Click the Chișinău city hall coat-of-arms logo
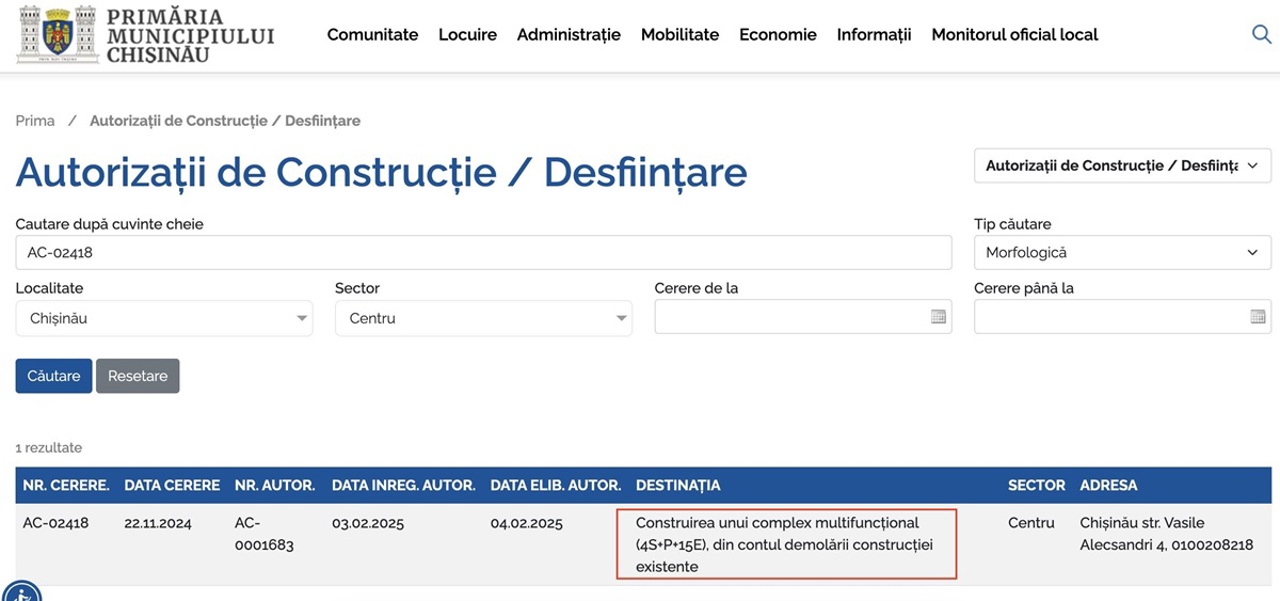This screenshot has width=1280, height=601. click(x=58, y=34)
